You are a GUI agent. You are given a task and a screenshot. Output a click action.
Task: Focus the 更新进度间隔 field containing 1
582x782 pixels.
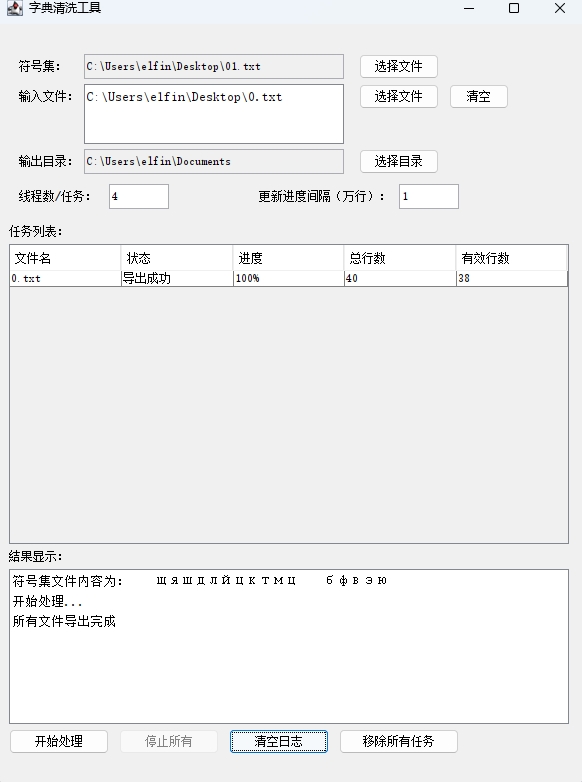428,196
